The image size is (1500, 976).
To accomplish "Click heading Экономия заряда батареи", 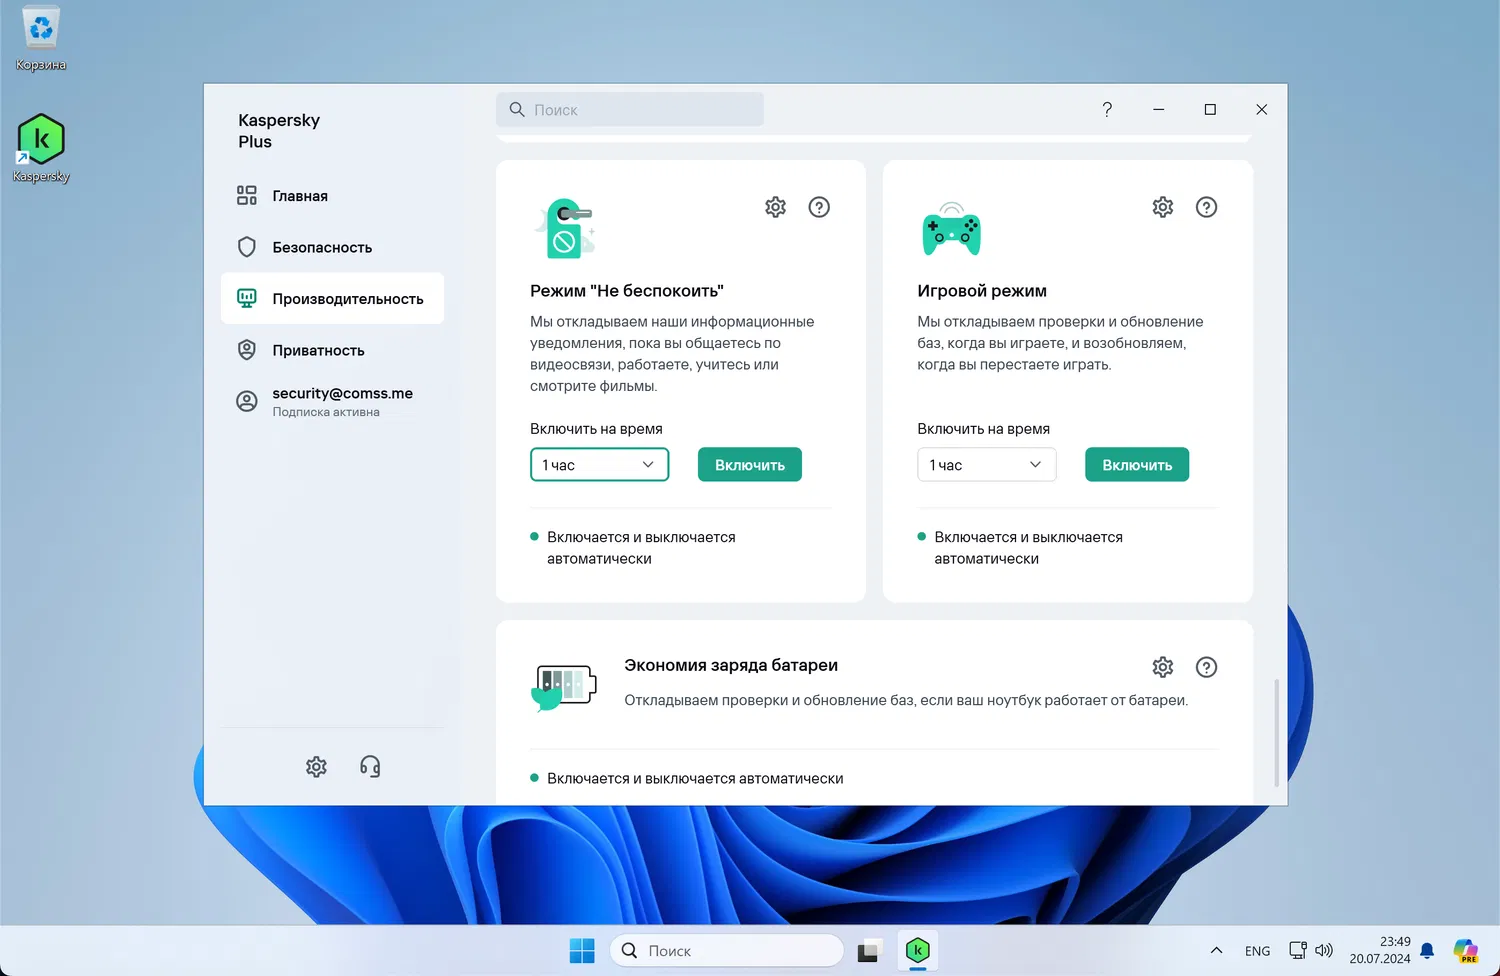I will click(x=731, y=665).
